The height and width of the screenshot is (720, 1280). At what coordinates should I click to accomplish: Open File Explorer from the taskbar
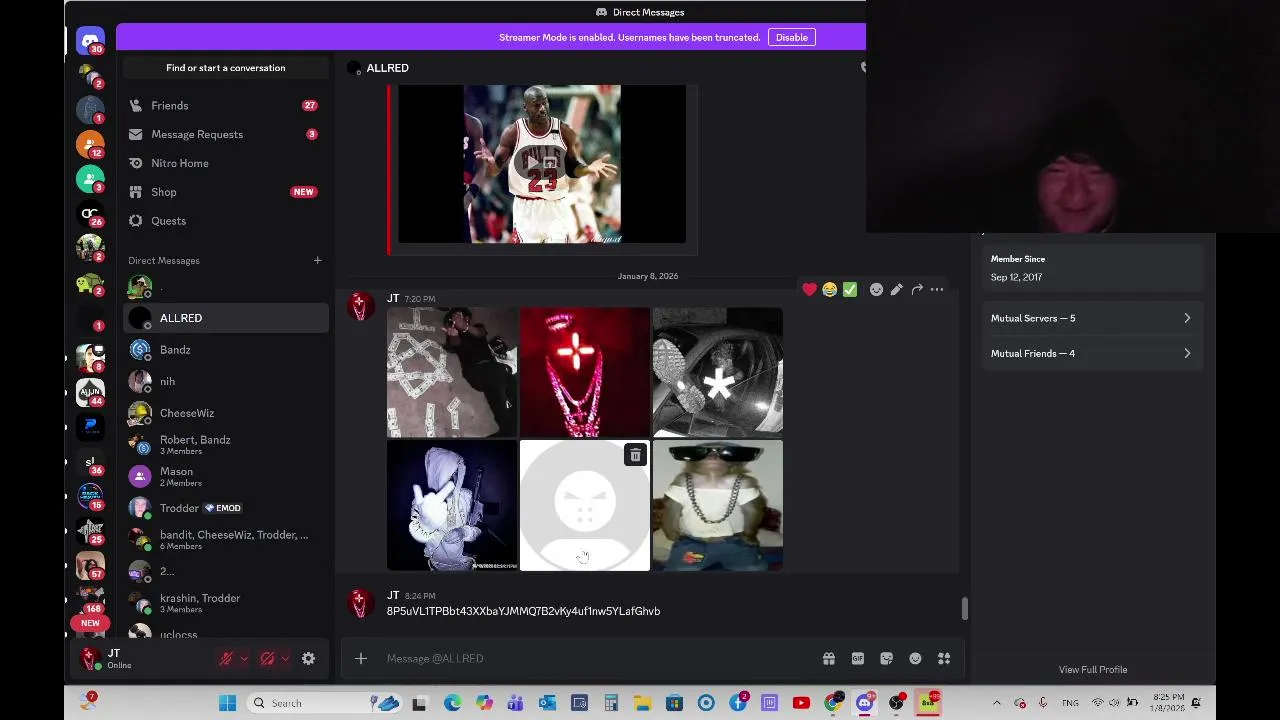643,703
